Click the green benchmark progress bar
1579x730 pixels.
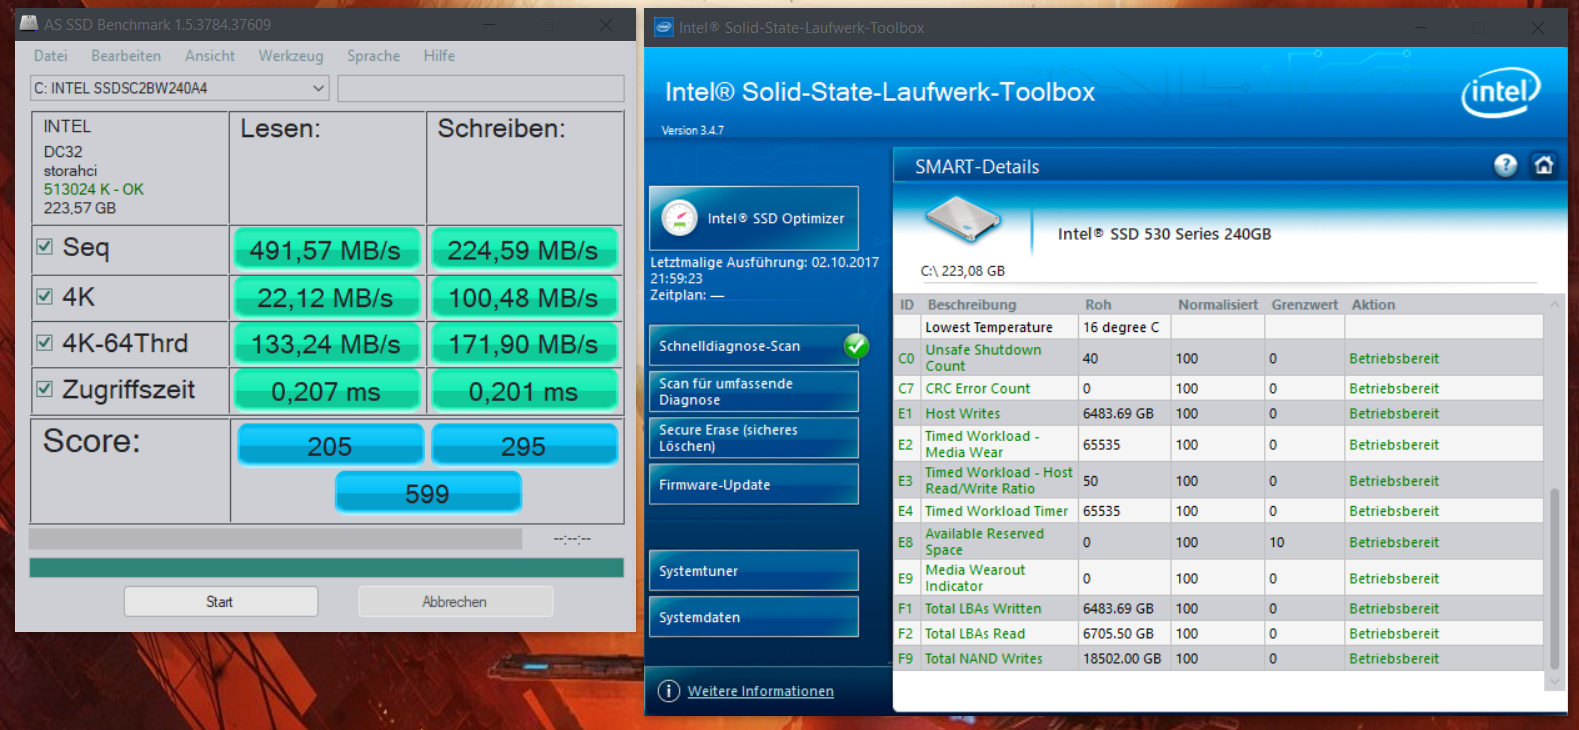[x=327, y=568]
